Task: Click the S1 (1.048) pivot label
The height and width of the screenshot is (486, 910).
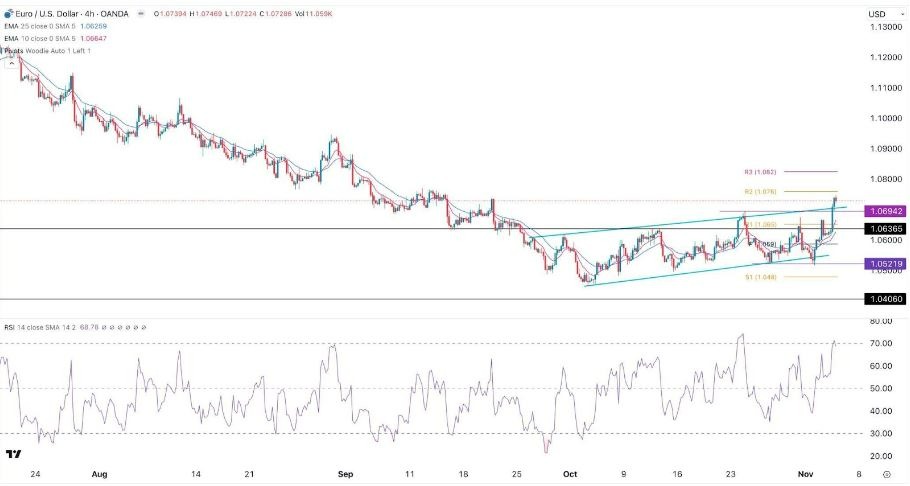Action: (760, 278)
